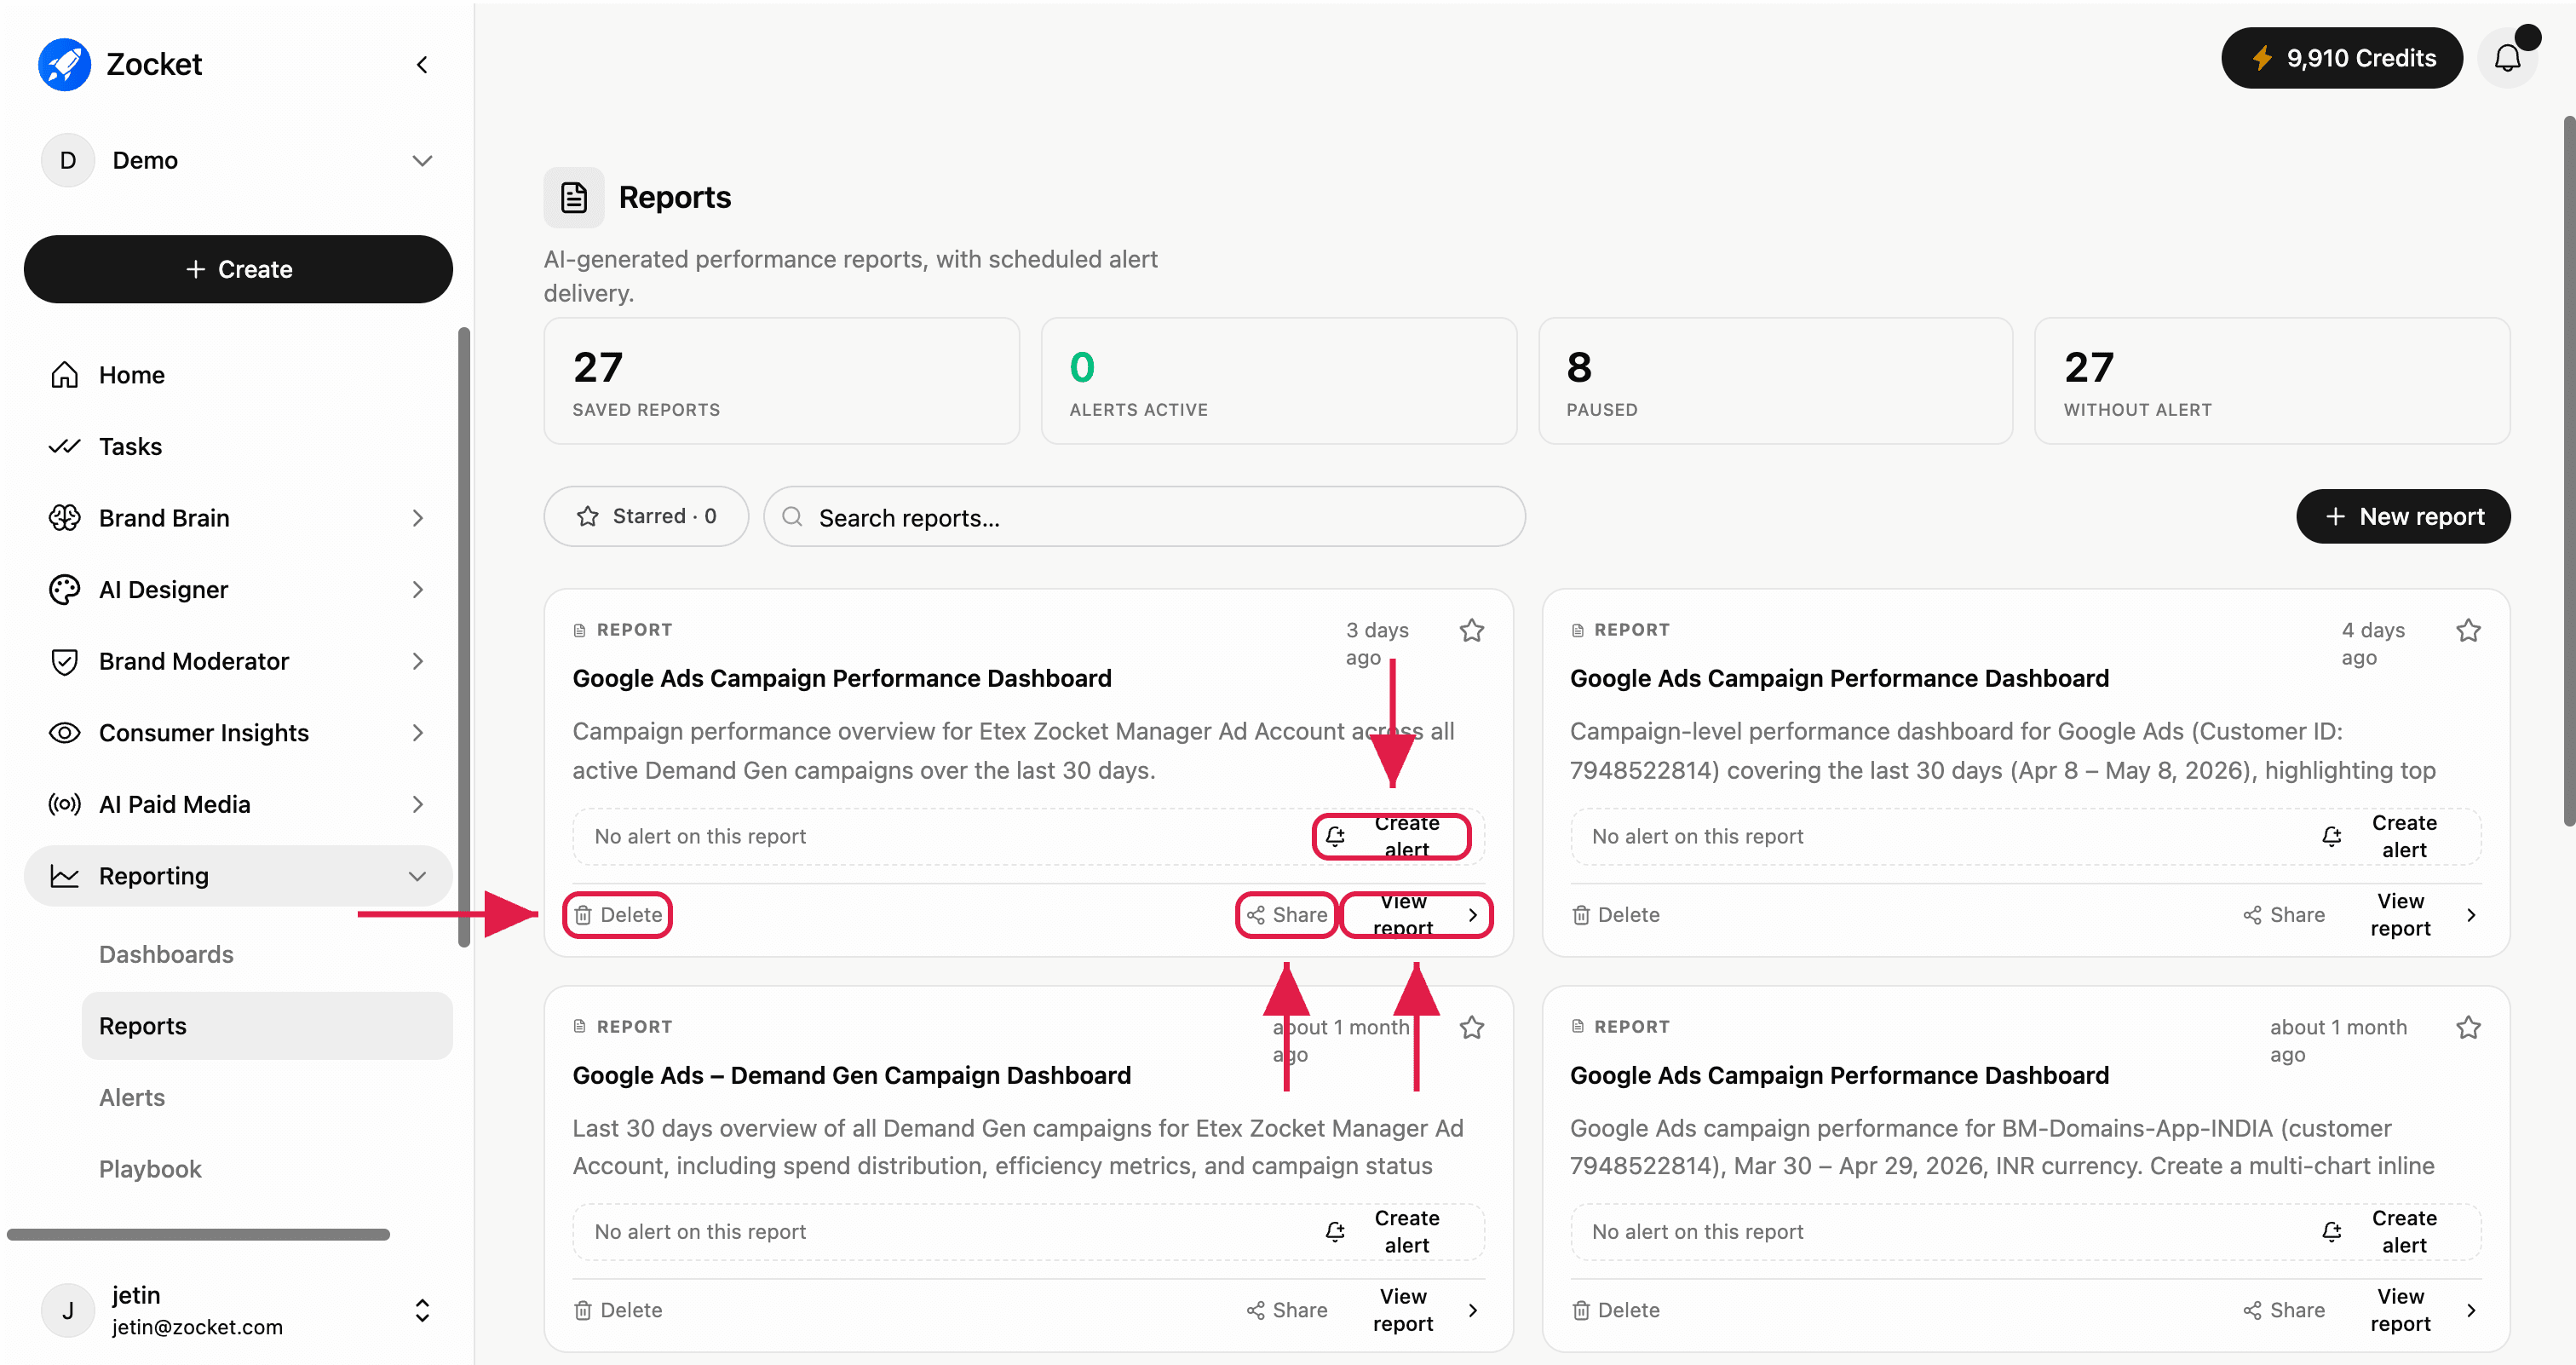The height and width of the screenshot is (1365, 2576).
Task: Open the Demo workspace dropdown
Action: click(422, 161)
